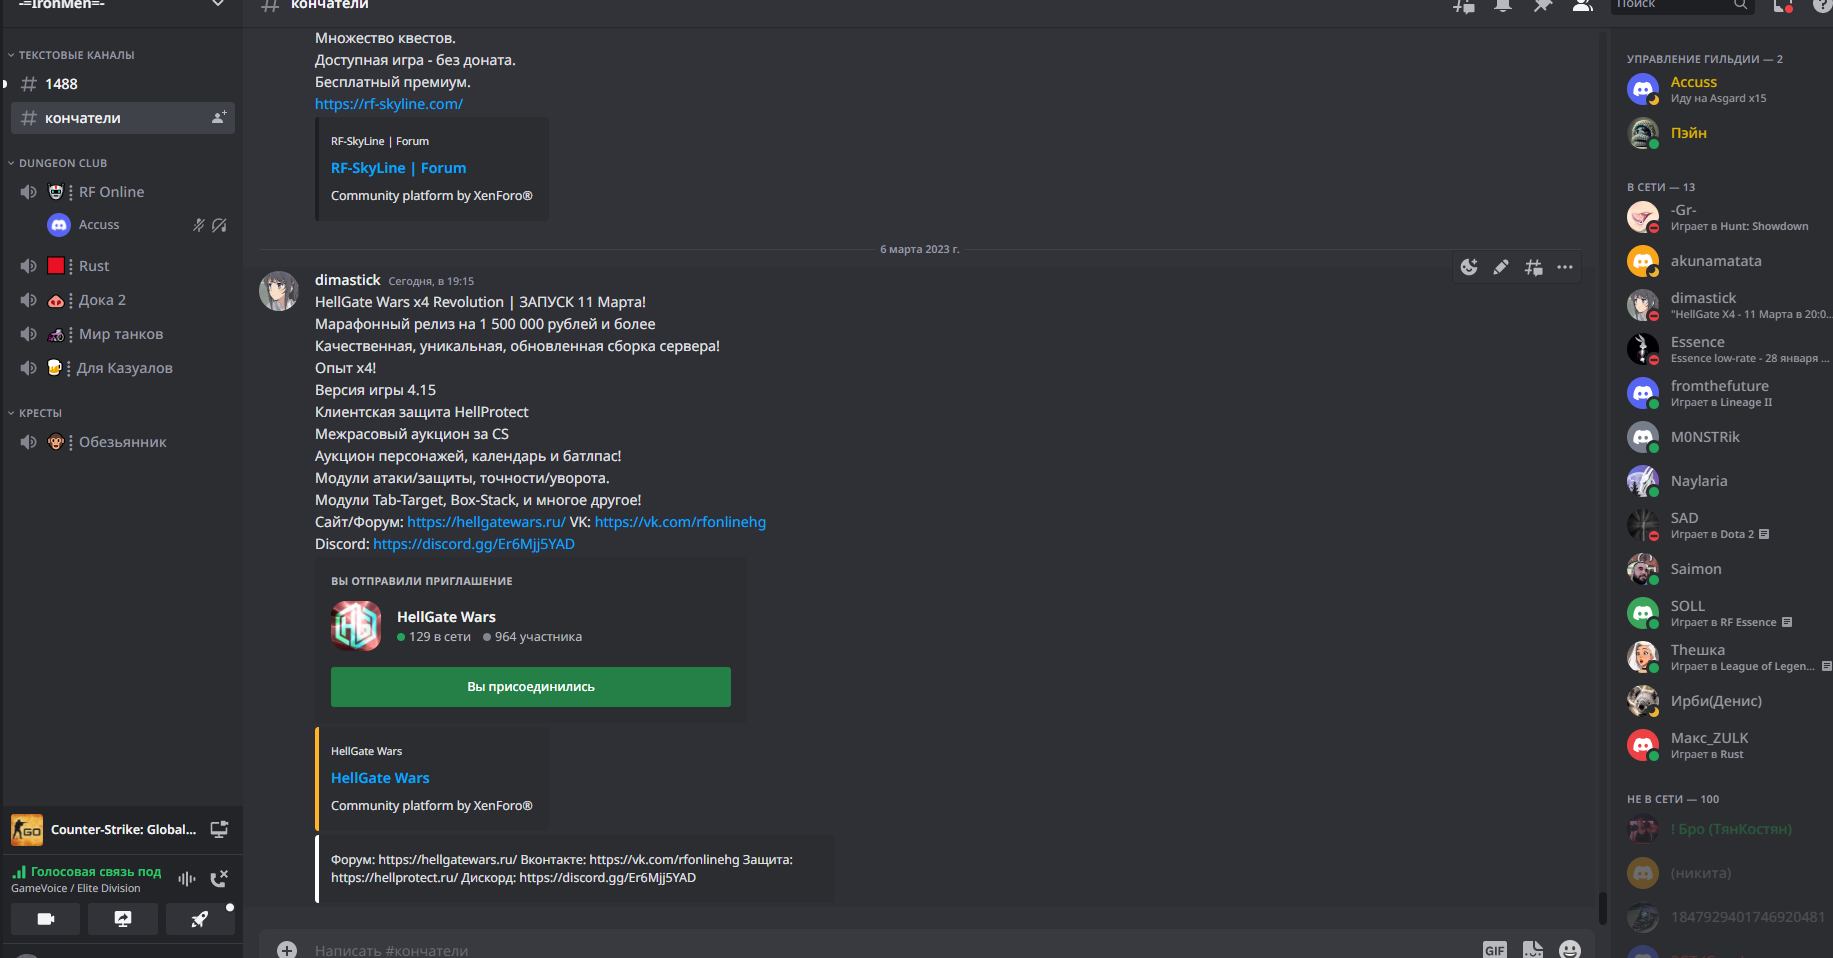The image size is (1833, 958).
Task: Toggle noise suppression waveform icon
Action: click(x=187, y=878)
